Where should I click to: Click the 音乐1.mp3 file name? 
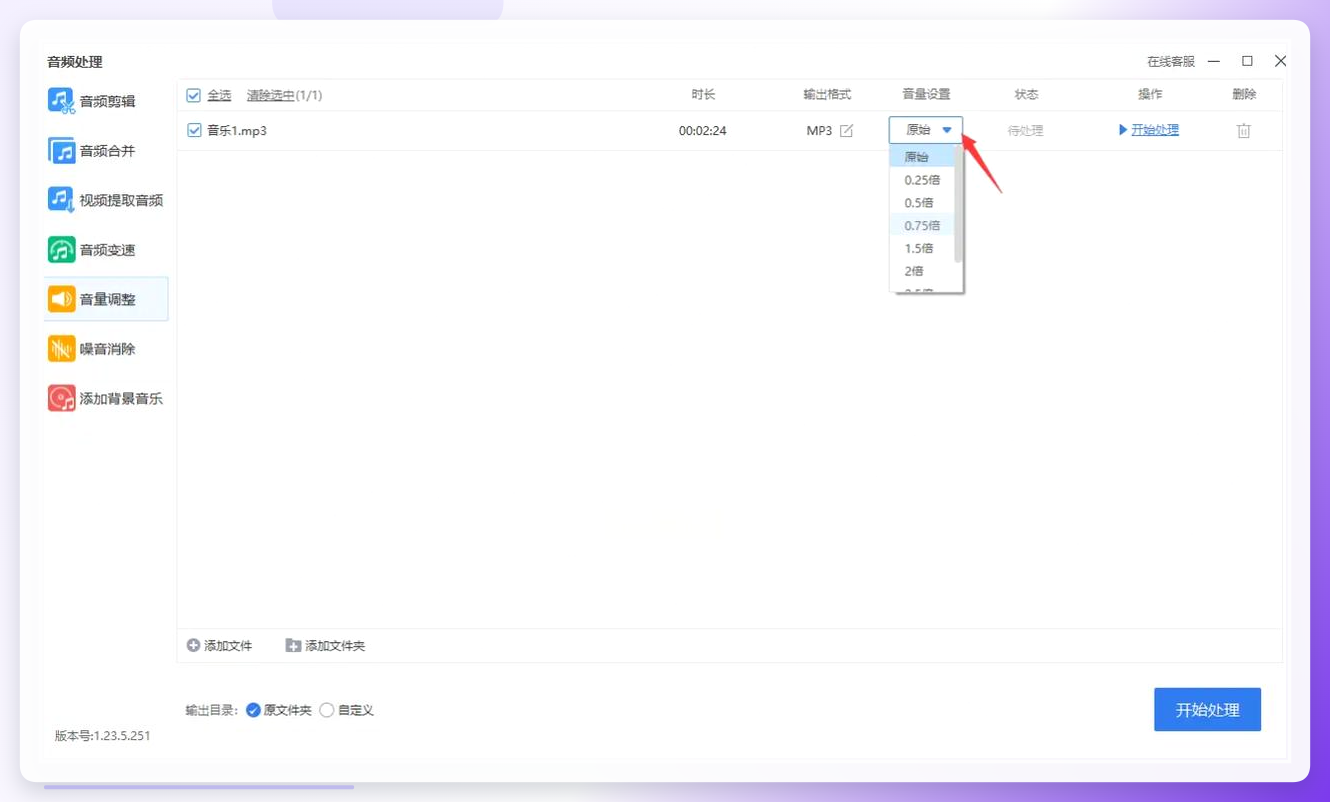(x=237, y=131)
